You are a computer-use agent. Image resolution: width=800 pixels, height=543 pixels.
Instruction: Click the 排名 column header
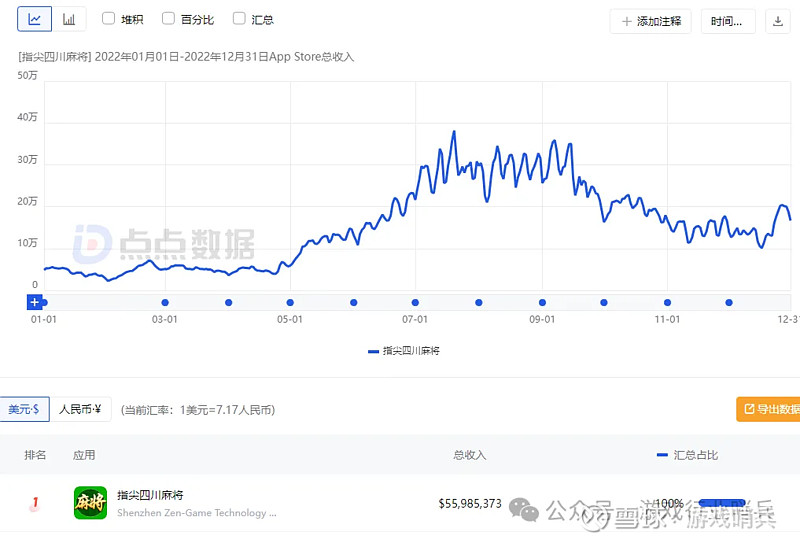[35, 455]
